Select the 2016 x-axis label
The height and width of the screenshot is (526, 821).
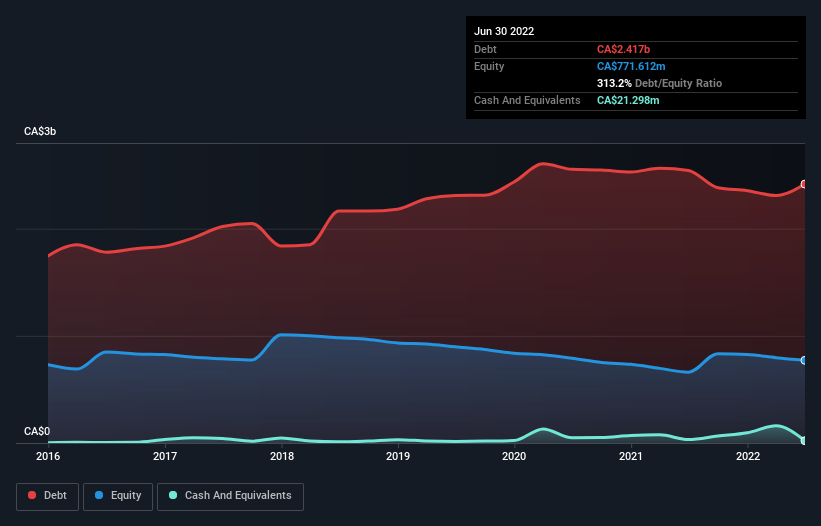pos(48,456)
